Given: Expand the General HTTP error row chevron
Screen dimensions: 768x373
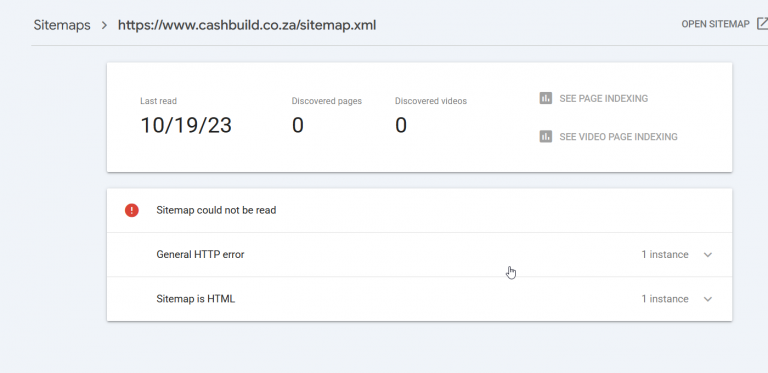Looking at the screenshot, I should 707,255.
